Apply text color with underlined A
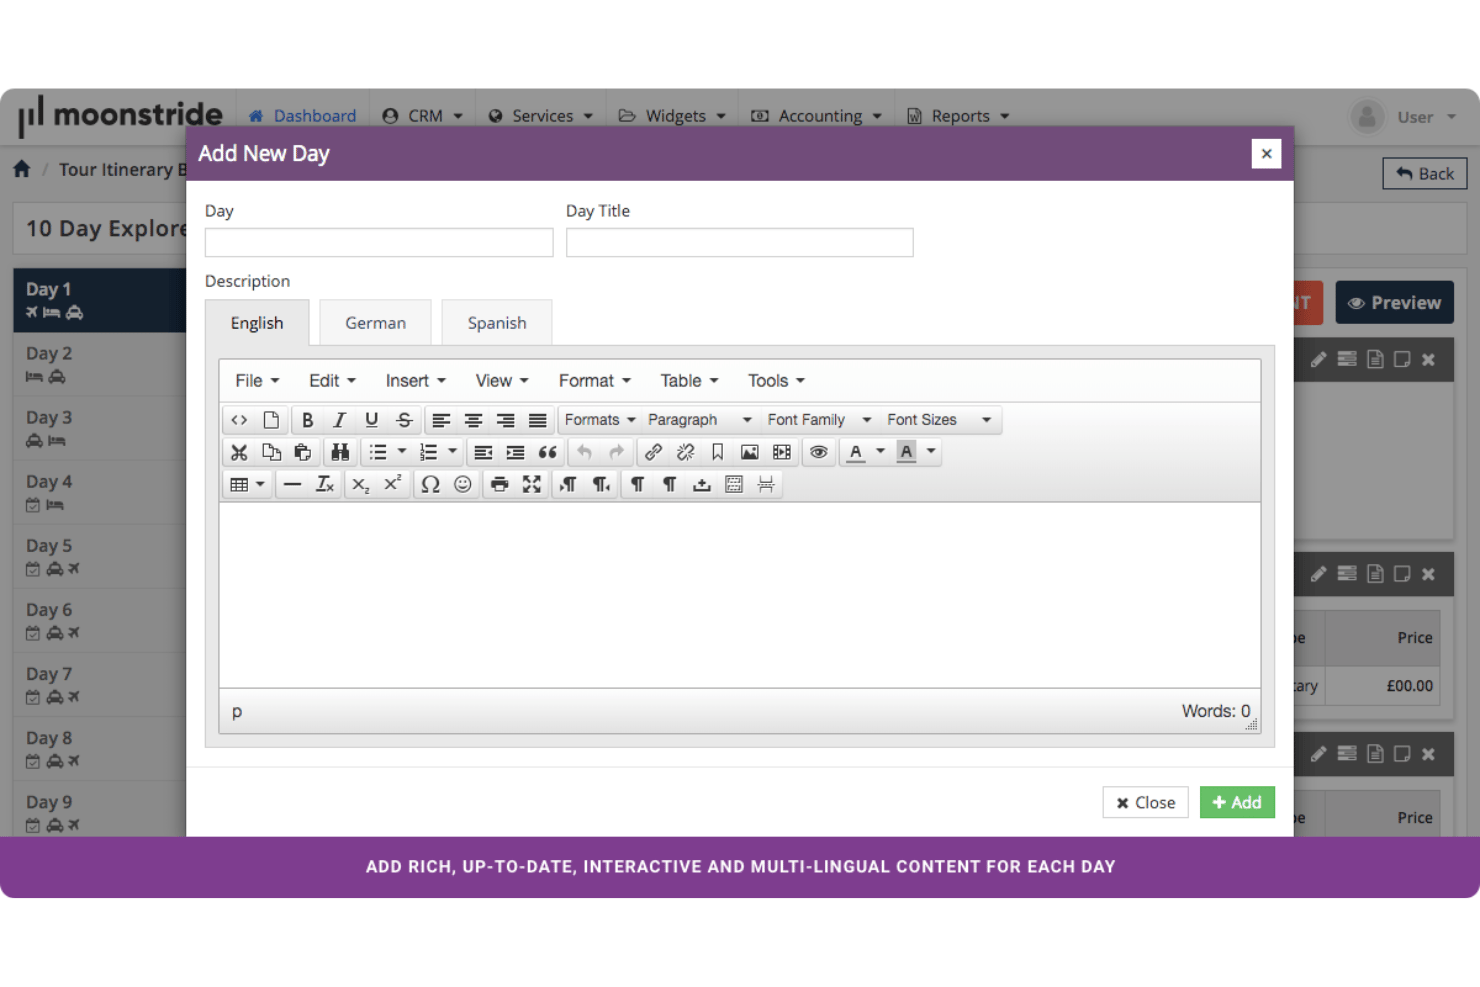The image size is (1480, 987). (855, 452)
